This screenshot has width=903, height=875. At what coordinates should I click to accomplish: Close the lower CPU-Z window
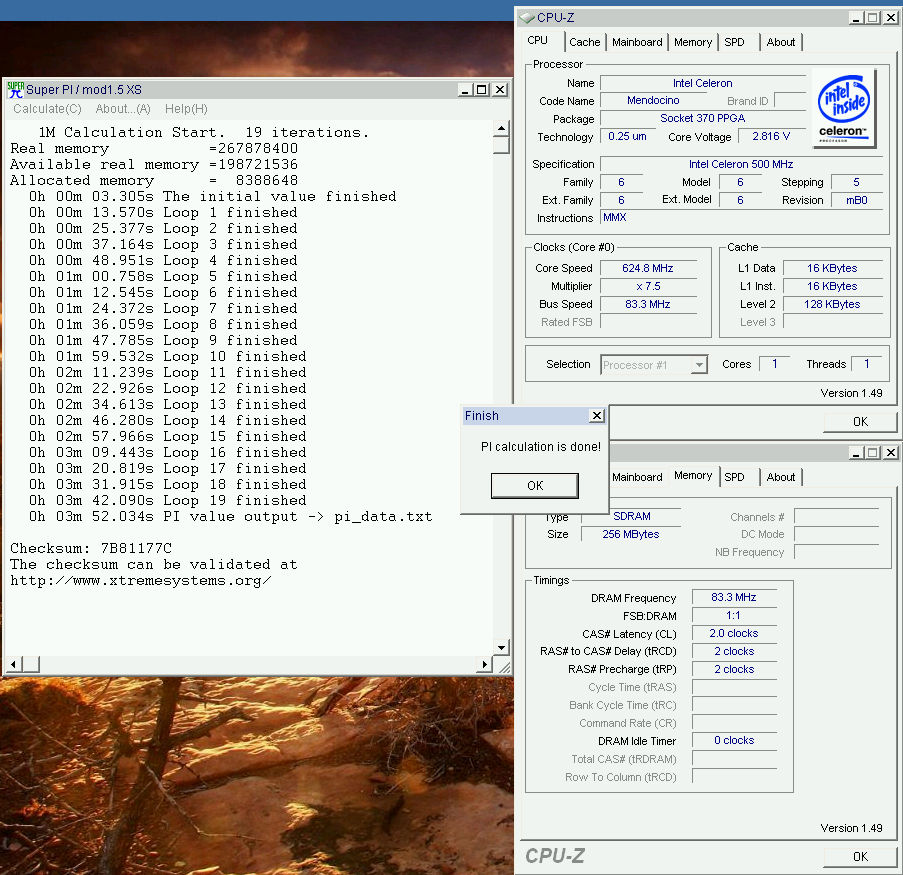[891, 453]
